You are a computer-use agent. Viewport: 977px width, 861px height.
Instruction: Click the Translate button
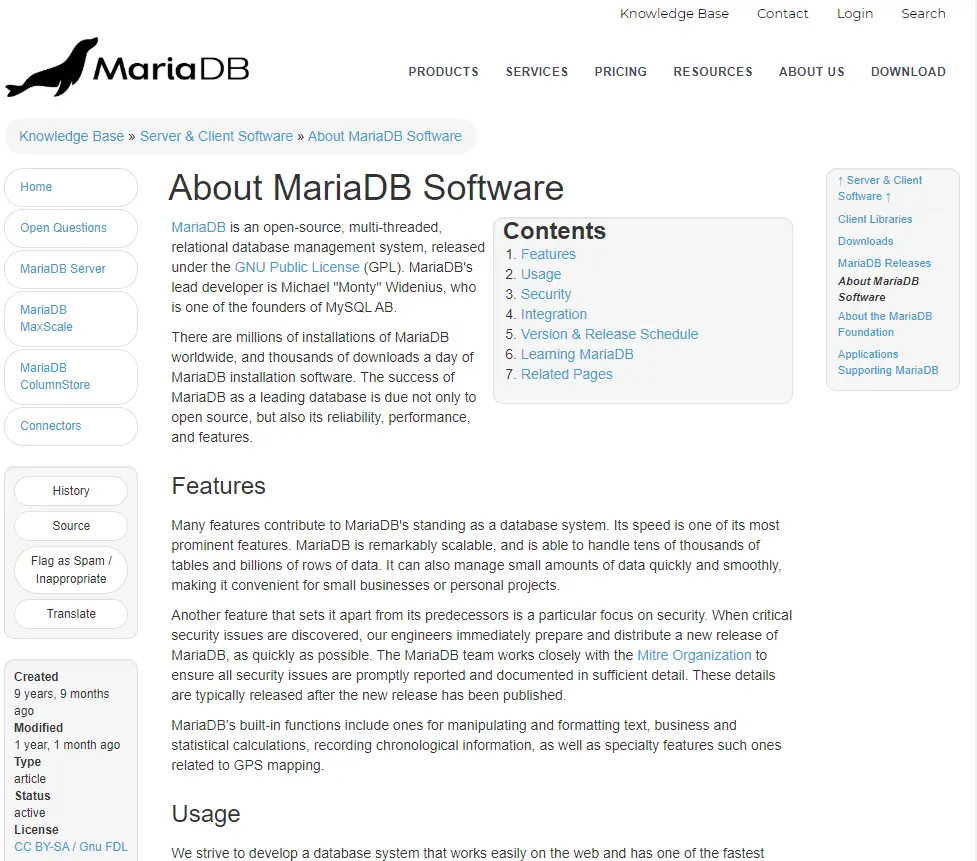click(x=71, y=614)
